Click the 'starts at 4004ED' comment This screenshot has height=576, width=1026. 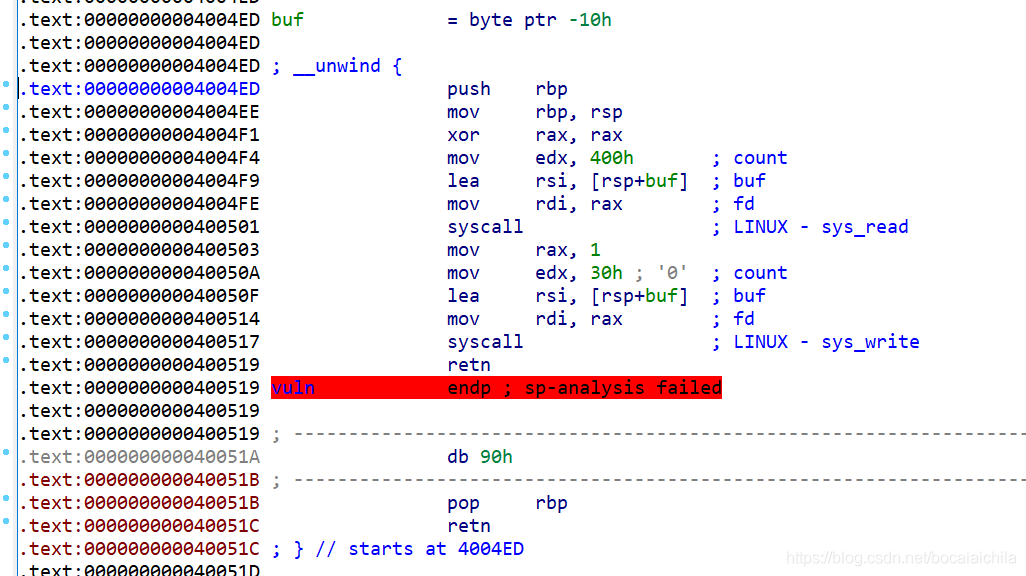[x=436, y=549]
